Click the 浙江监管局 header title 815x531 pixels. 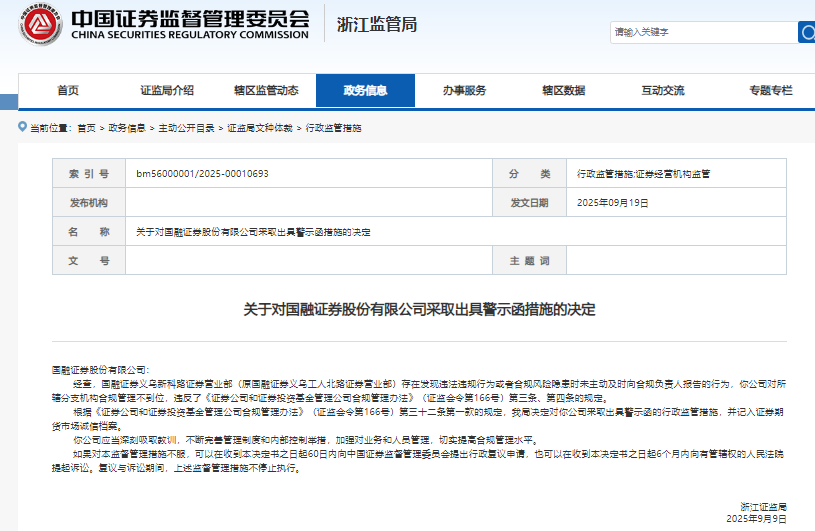[376, 24]
